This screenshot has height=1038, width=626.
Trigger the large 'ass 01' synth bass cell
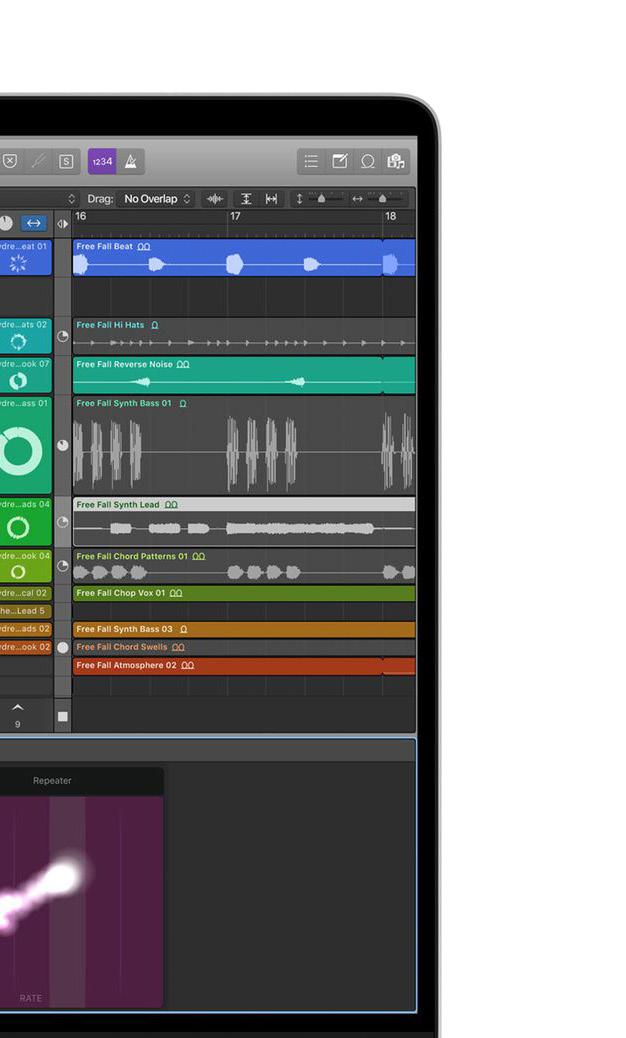coord(24,446)
